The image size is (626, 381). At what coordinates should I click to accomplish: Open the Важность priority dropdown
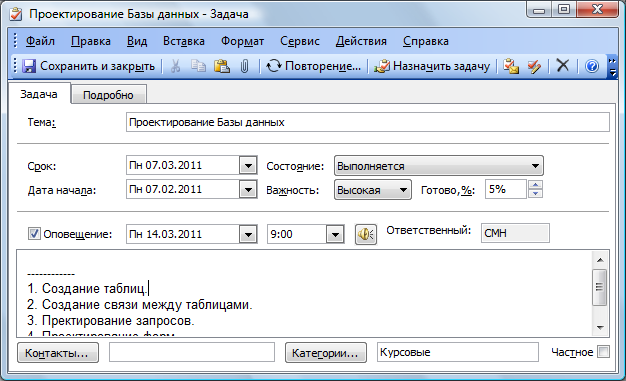372,190
